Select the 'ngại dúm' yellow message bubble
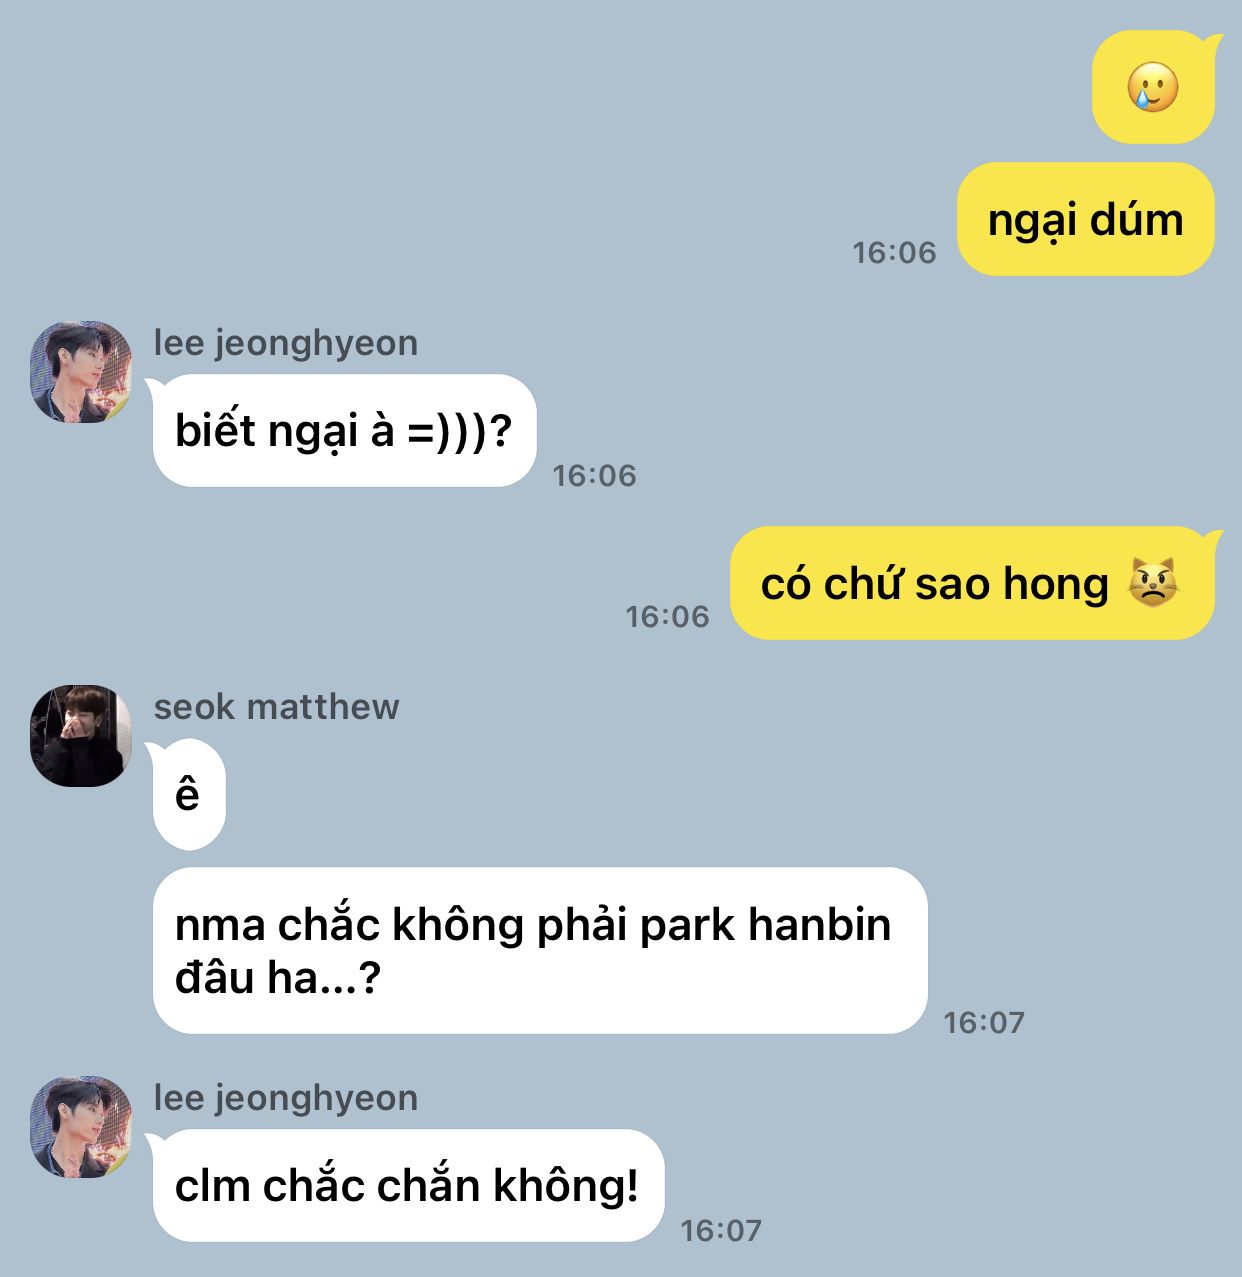 click(1086, 219)
